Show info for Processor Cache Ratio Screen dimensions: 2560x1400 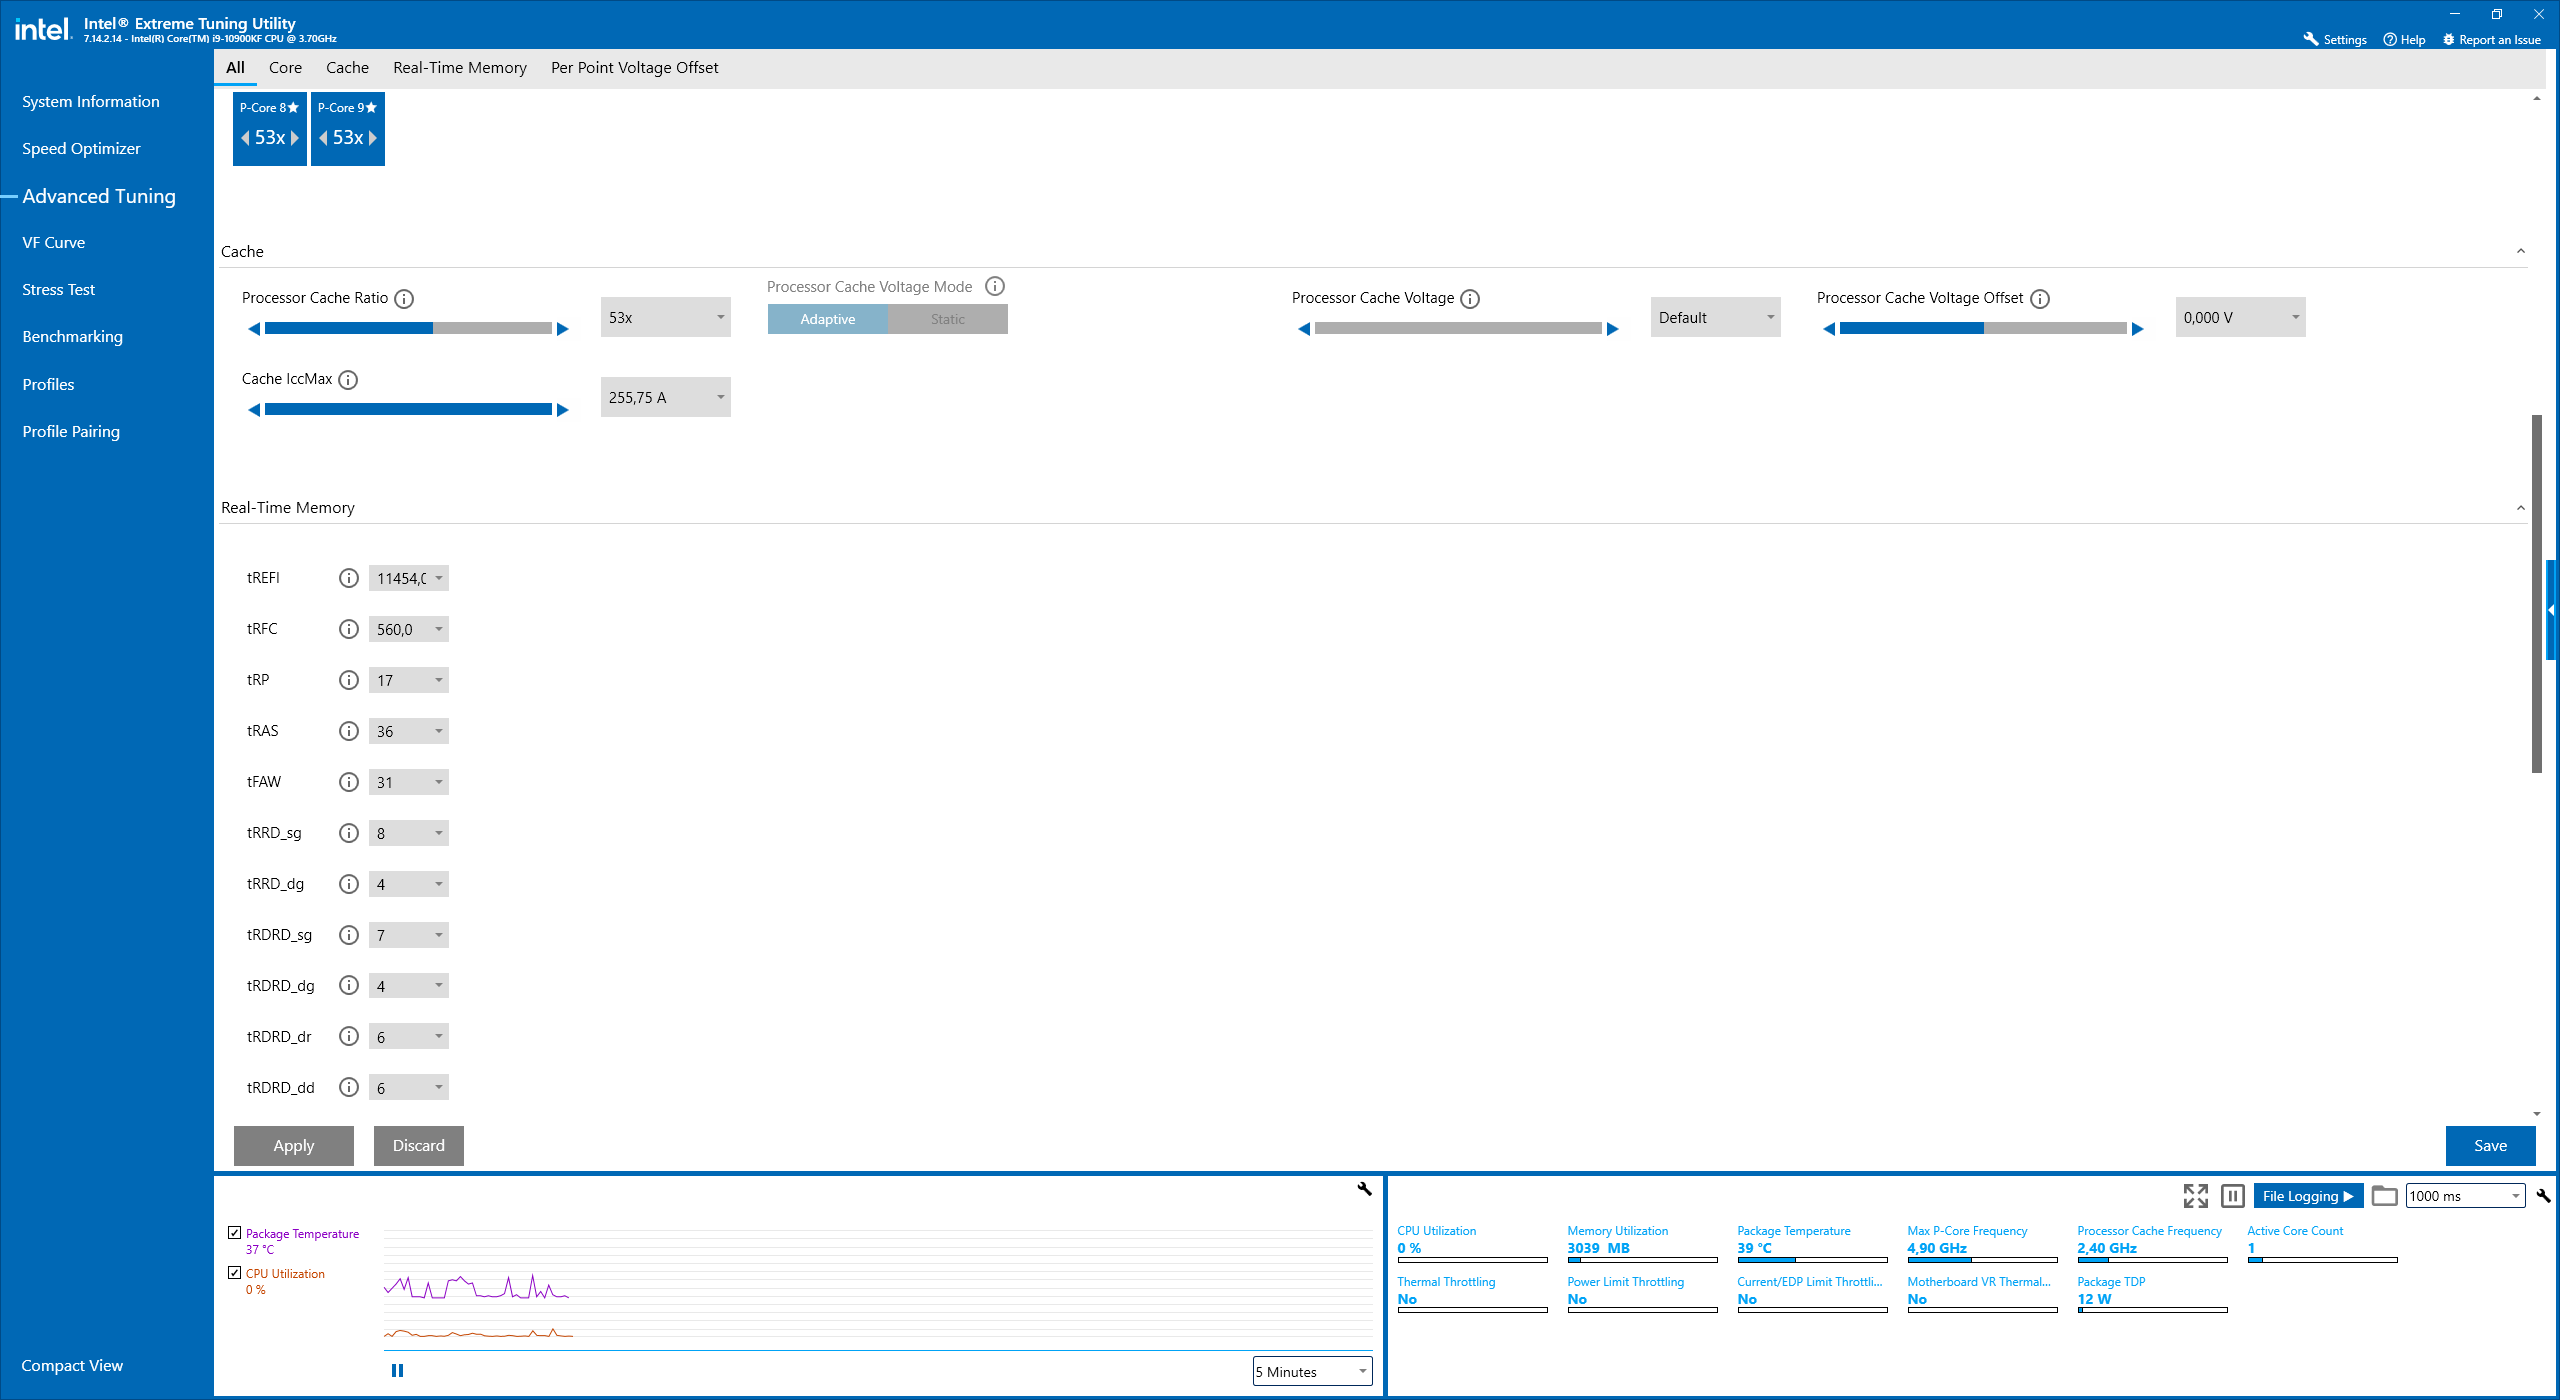tap(405, 298)
